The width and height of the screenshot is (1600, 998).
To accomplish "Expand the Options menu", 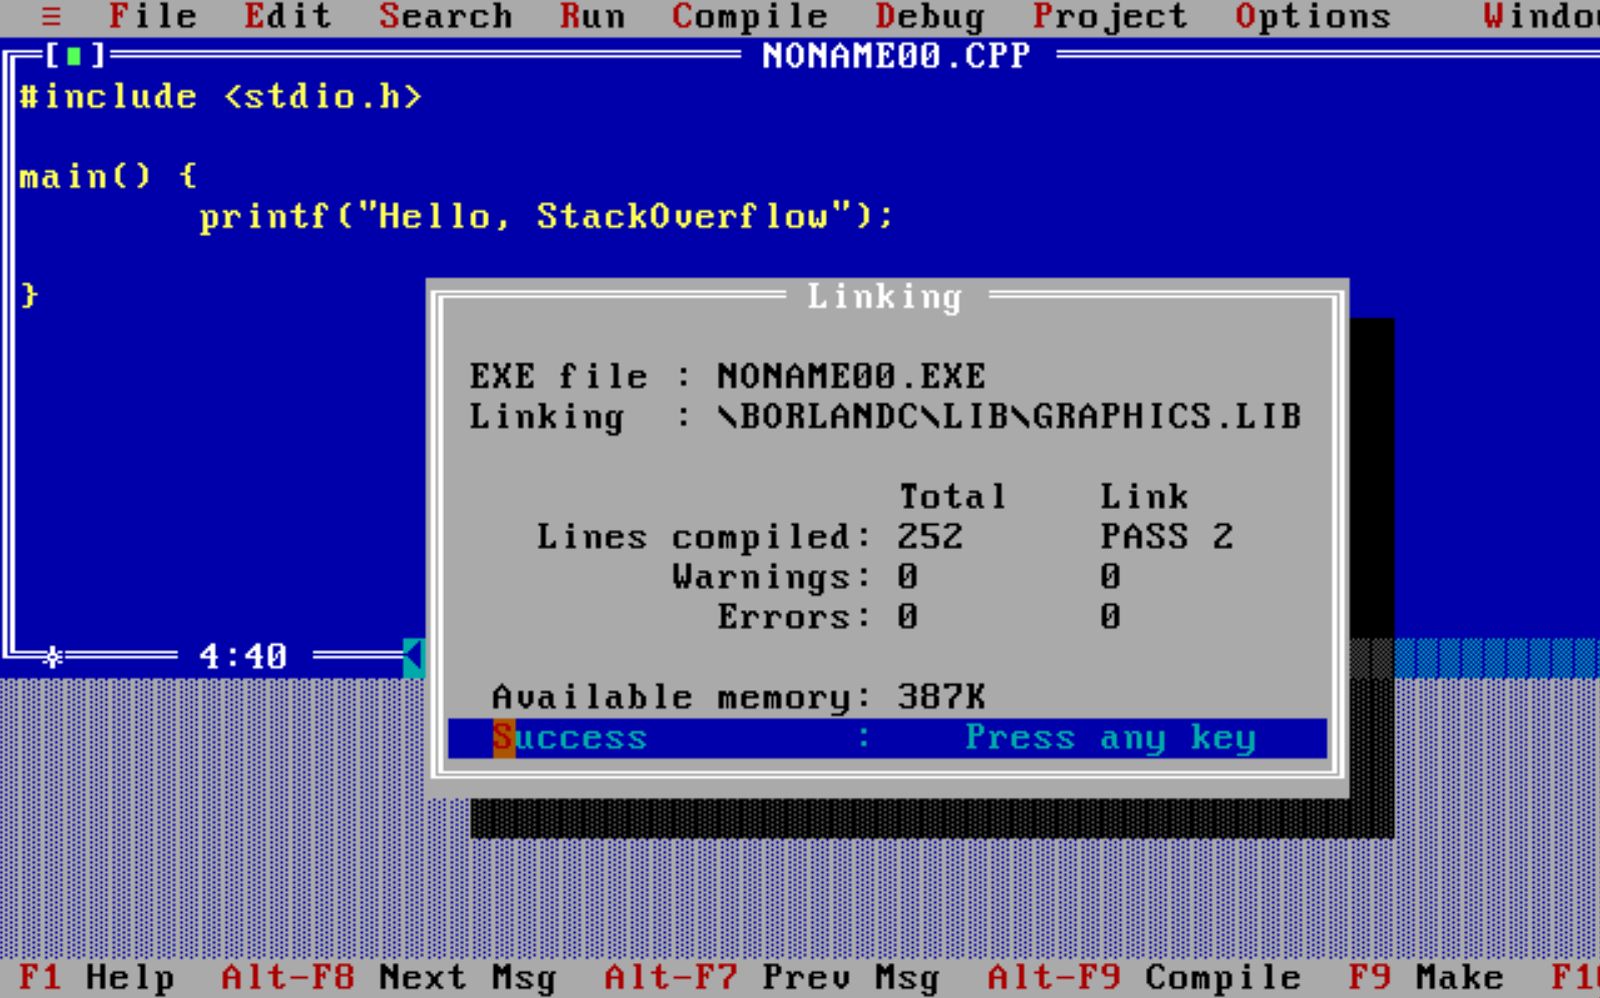I will [1312, 16].
